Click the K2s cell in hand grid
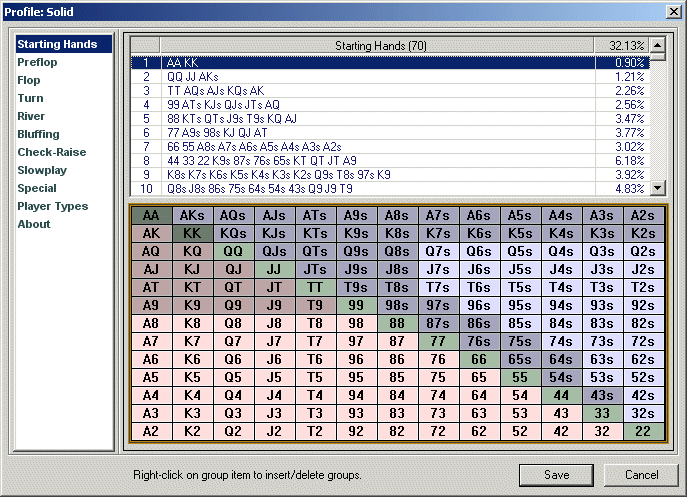 pos(643,234)
